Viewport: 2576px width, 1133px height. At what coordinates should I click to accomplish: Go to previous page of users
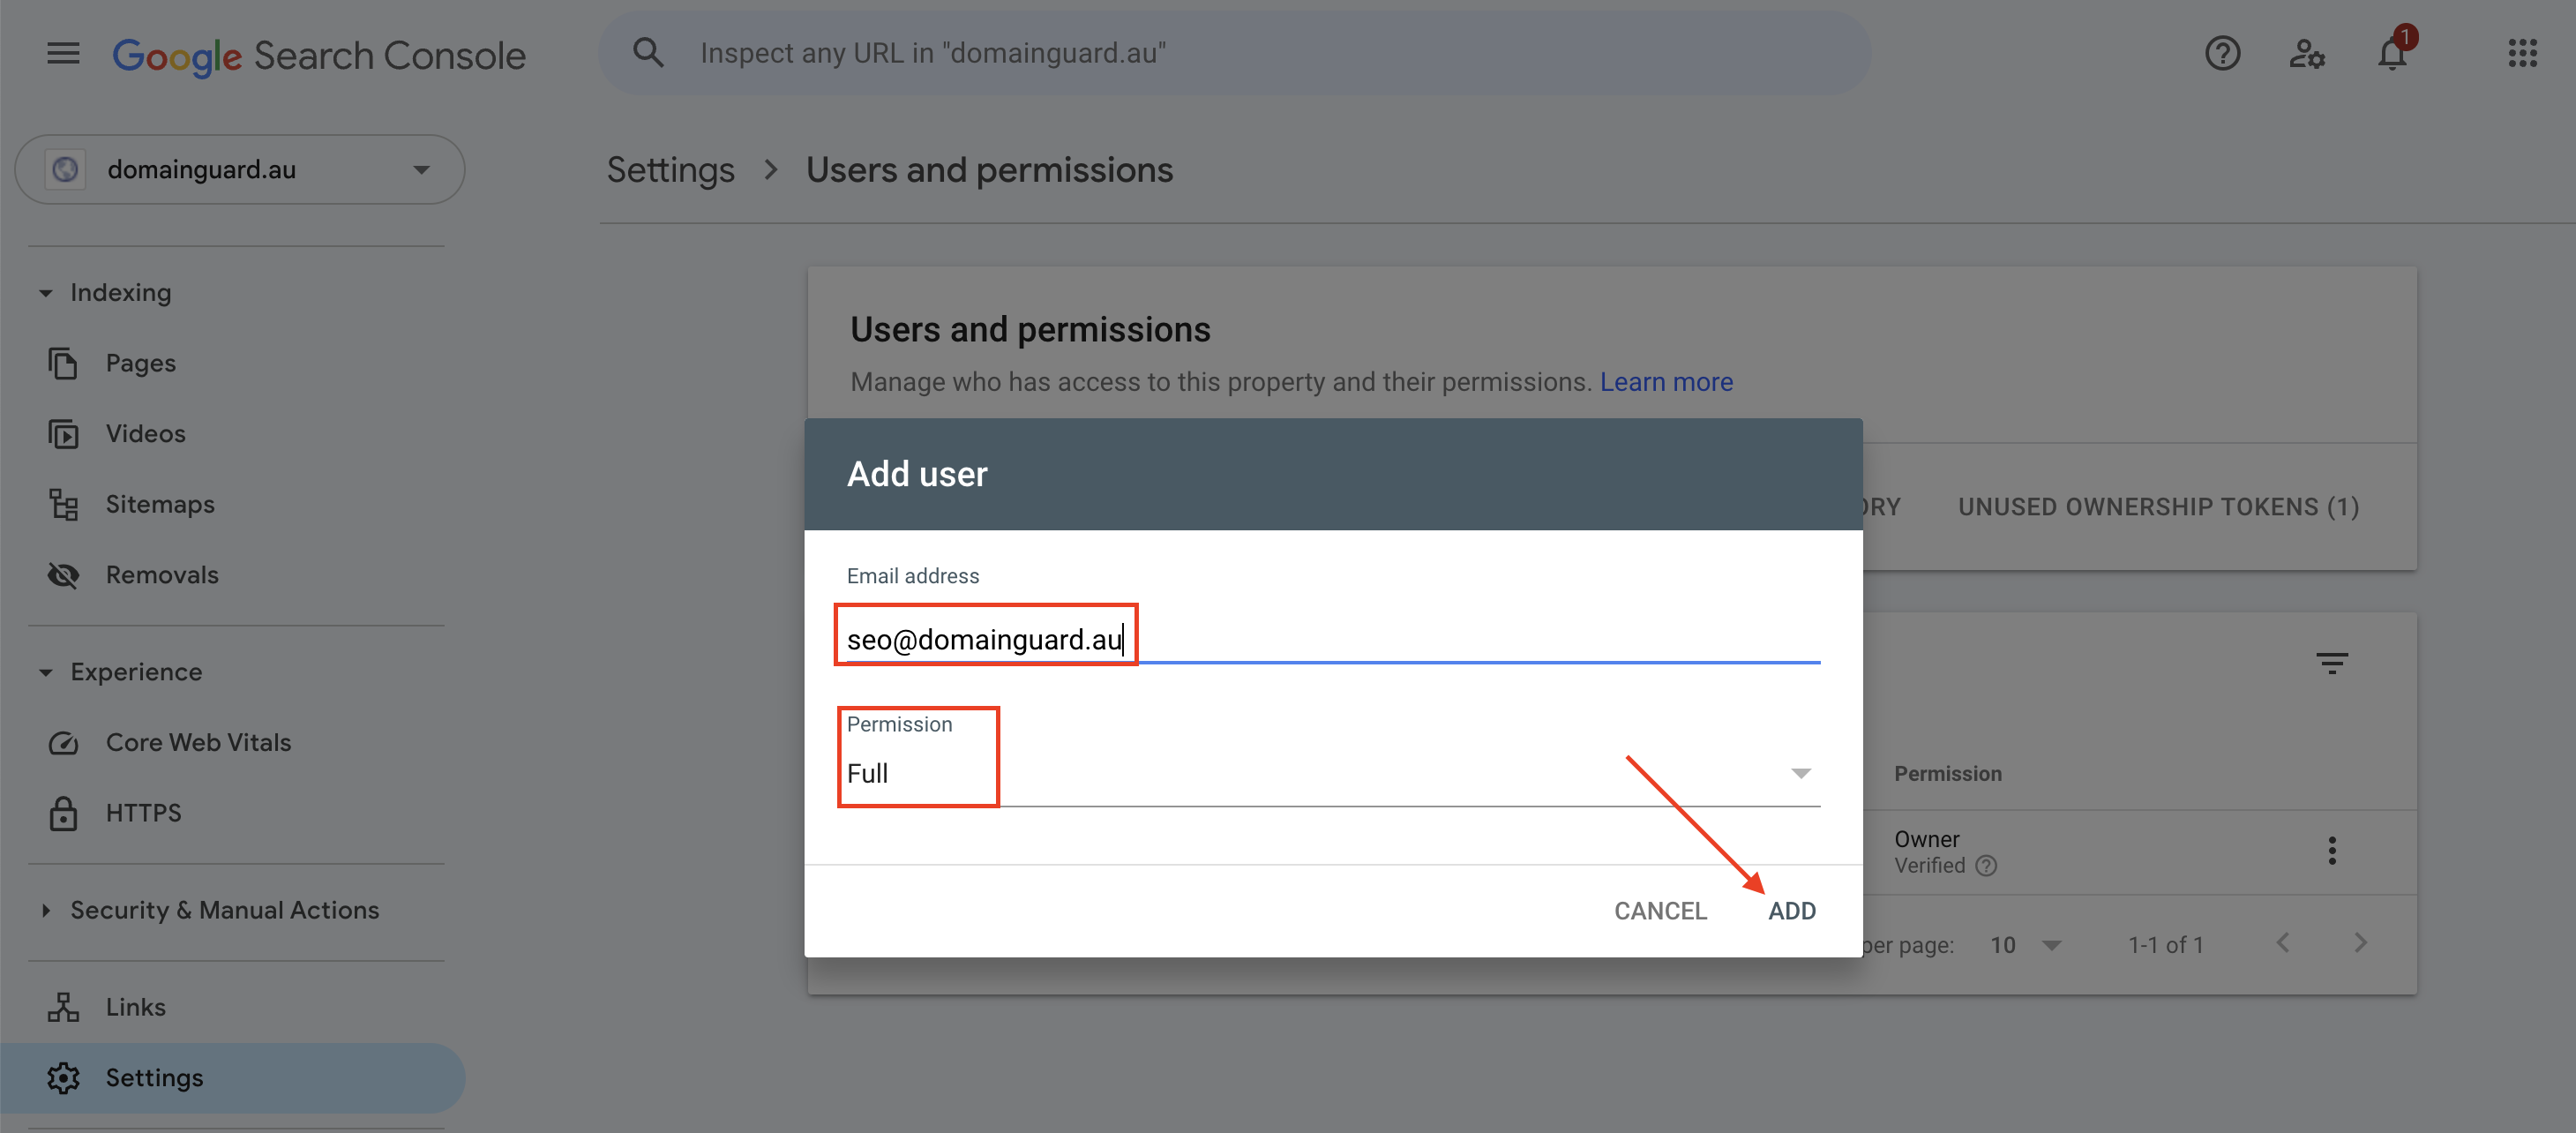(2283, 943)
